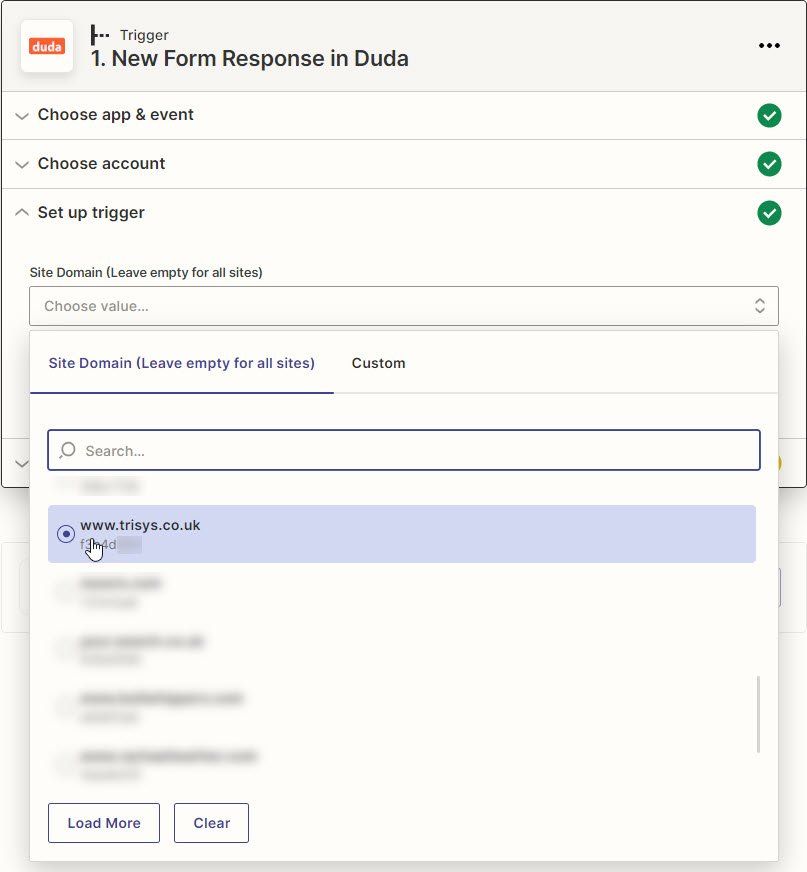Screen dimensions: 807x872
Task: Click the magnifier icon in search box
Action: [x=68, y=450]
